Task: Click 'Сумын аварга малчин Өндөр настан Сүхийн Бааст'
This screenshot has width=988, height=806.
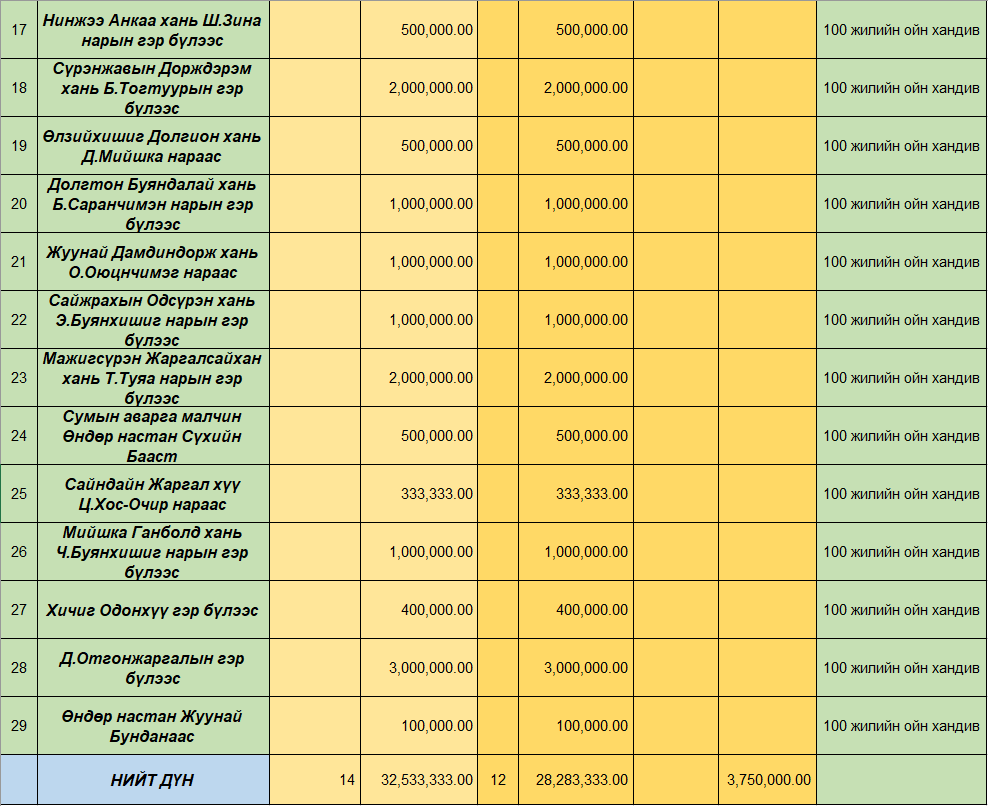Action: click(x=153, y=435)
